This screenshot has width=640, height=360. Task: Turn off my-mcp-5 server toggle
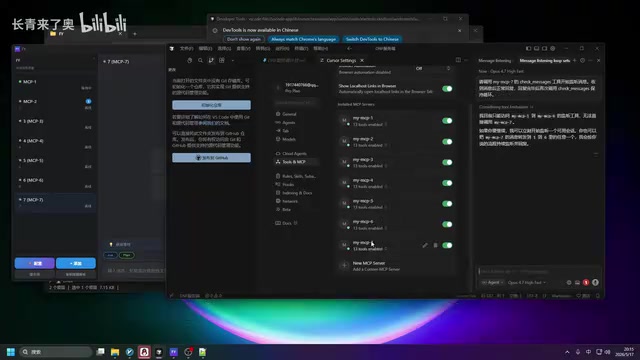[447, 204]
